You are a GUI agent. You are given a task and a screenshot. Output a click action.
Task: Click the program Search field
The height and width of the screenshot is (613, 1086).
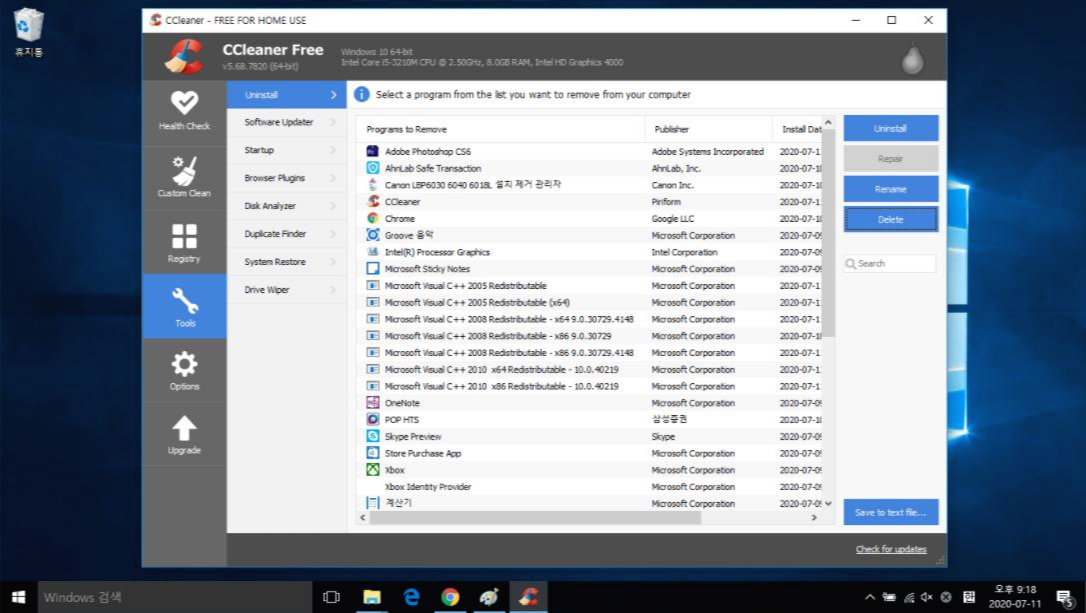pyautogui.click(x=891, y=263)
